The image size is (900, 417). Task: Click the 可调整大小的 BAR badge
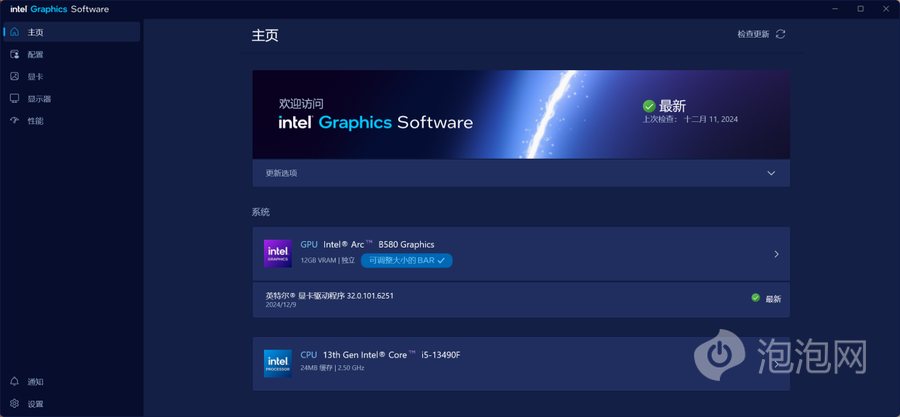point(406,260)
